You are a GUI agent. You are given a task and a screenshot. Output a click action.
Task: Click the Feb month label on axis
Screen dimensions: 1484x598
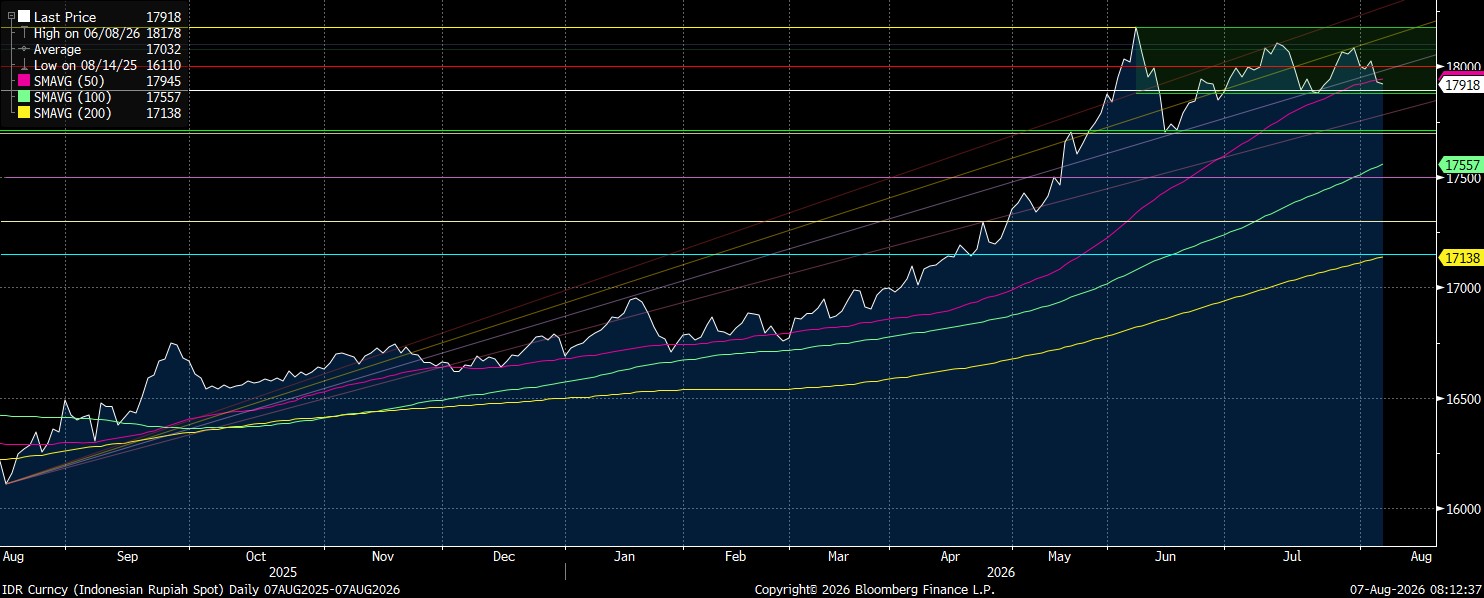click(x=735, y=555)
